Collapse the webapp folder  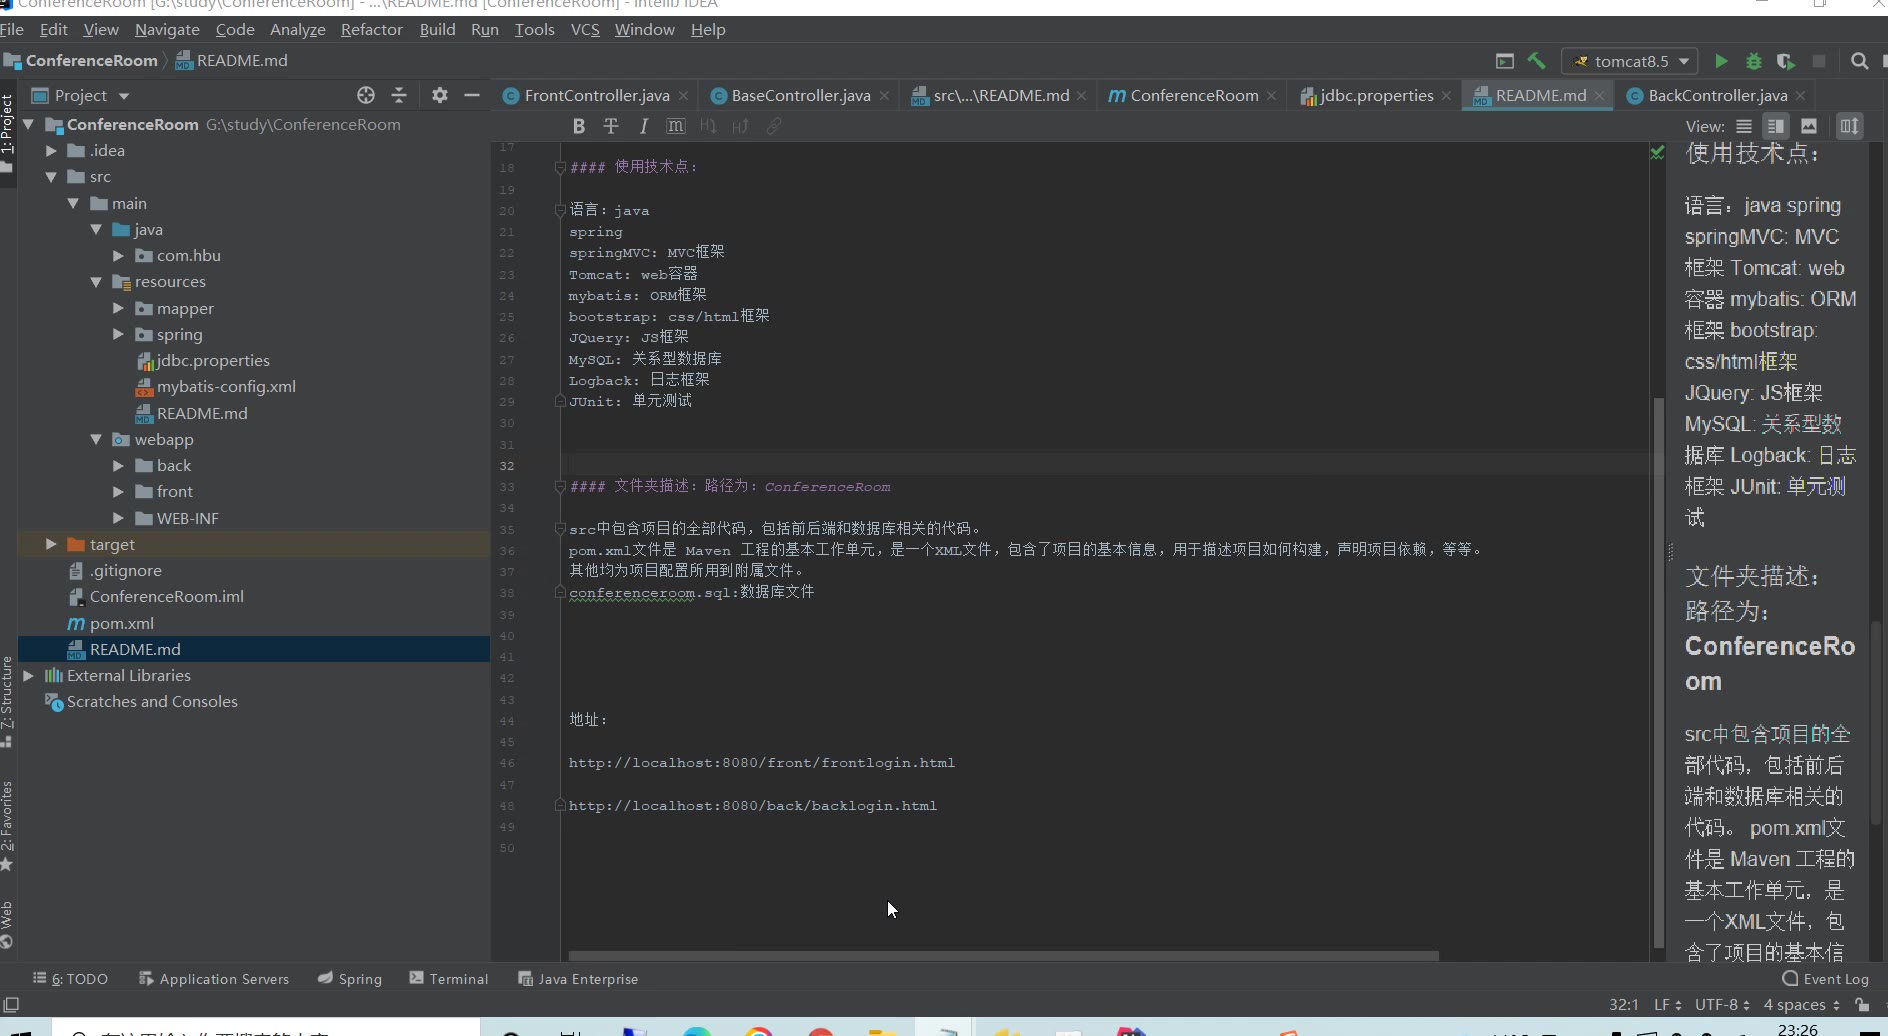96,439
